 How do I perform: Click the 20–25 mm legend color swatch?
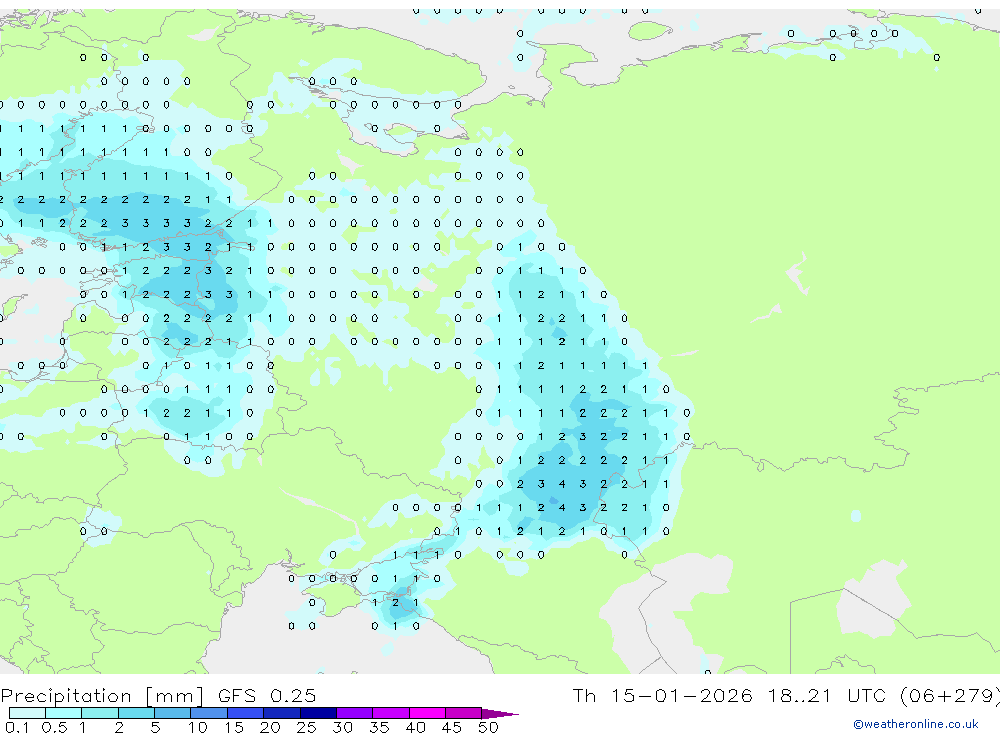coord(281,713)
